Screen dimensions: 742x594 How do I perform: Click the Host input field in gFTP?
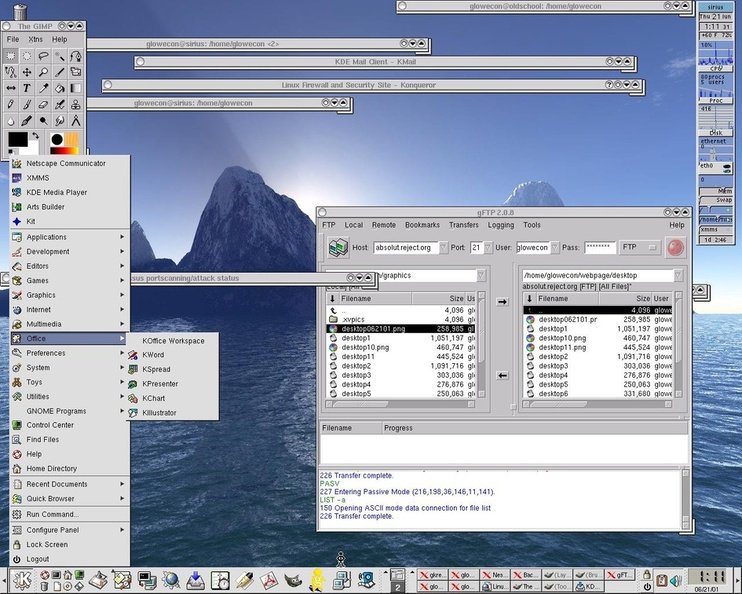tap(406, 248)
